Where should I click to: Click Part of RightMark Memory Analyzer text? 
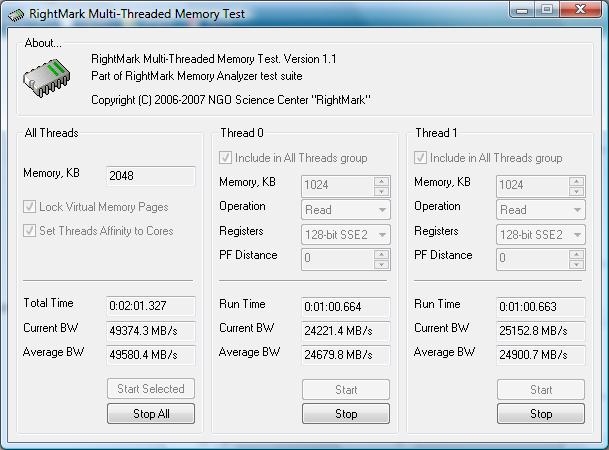coord(197,76)
